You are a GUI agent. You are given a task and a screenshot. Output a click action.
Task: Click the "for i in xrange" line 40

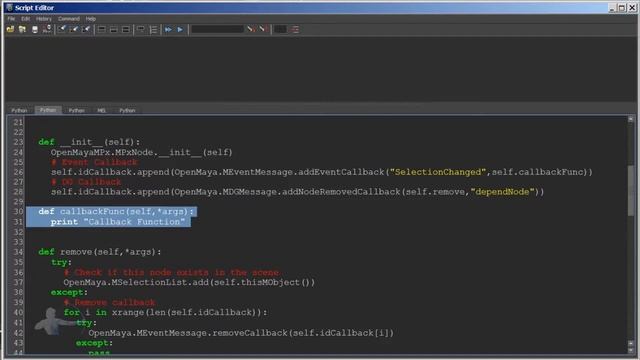(165, 313)
